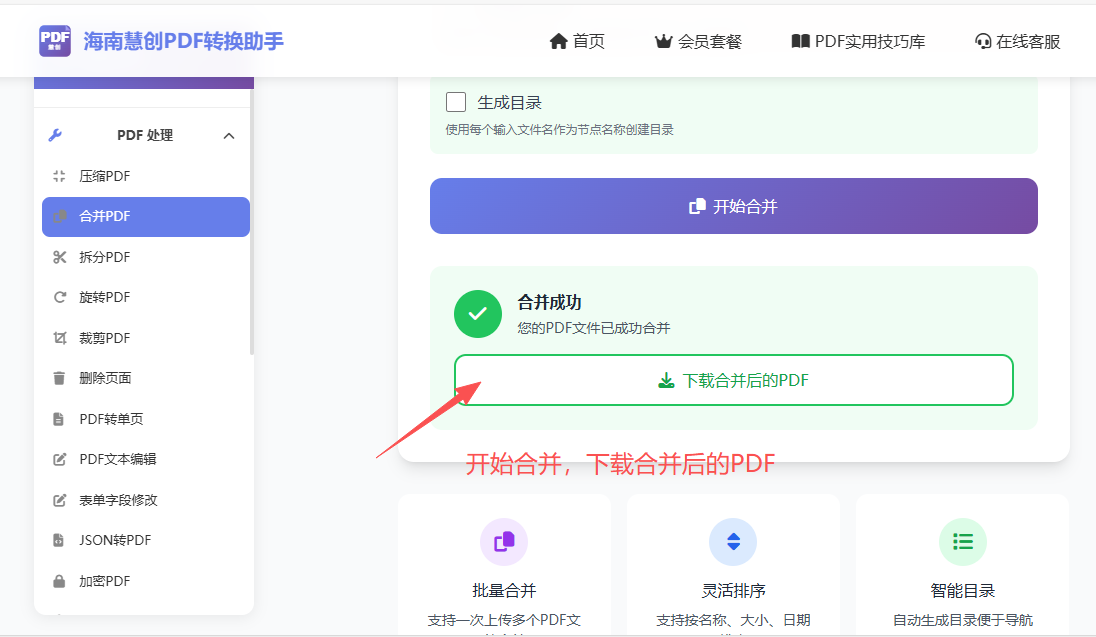
Task: Click the book icon beside PDF实用技巧库
Action: pos(800,41)
